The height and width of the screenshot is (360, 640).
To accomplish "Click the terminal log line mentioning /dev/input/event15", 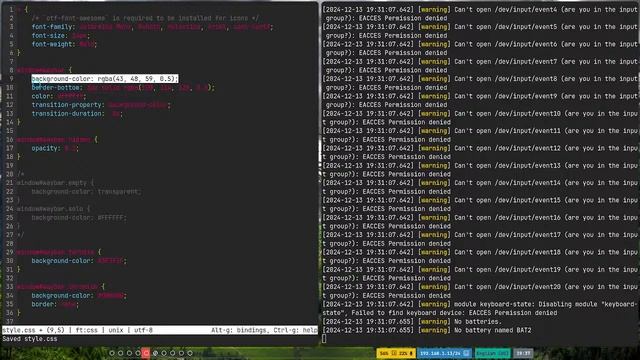I will [x=480, y=204].
